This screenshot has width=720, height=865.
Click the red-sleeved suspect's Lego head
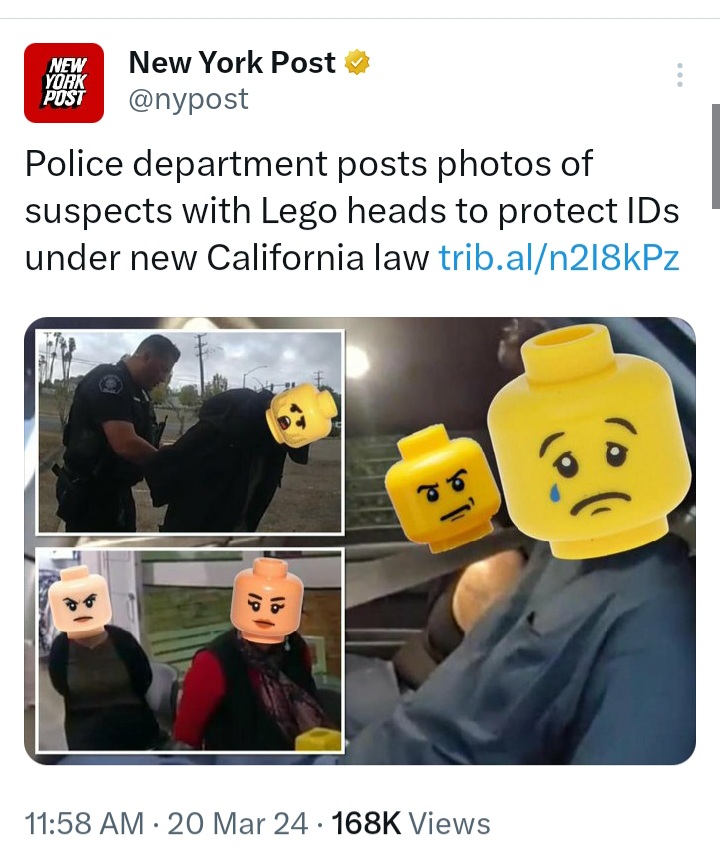[266, 600]
